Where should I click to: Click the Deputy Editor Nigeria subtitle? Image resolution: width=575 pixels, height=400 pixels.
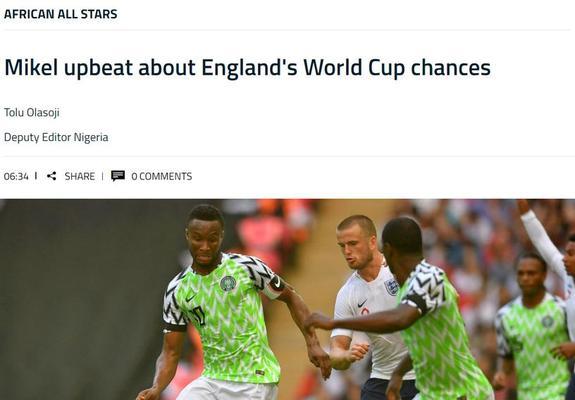coord(56,137)
